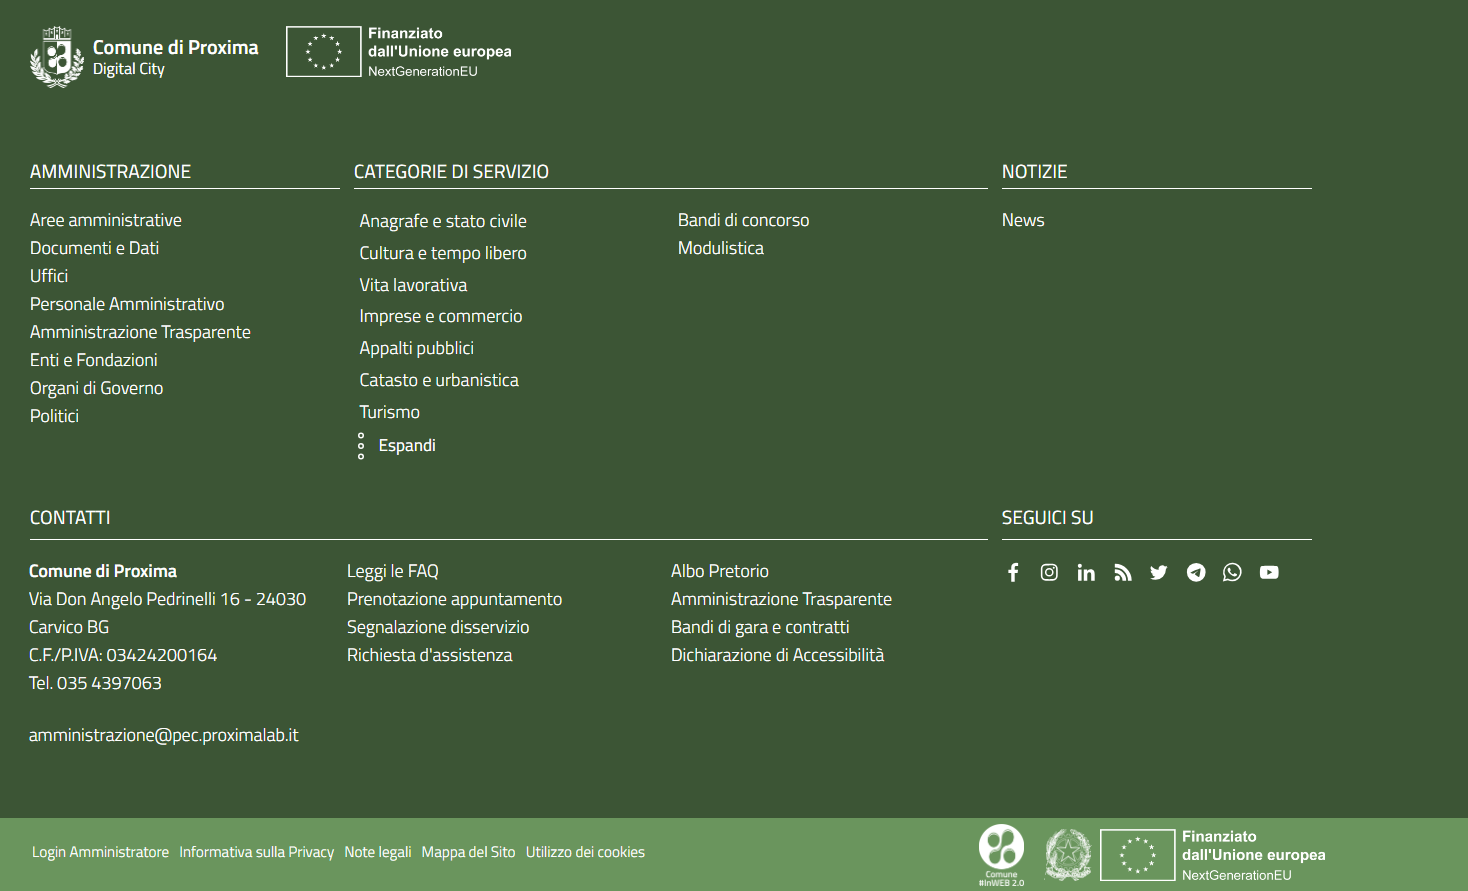The image size is (1468, 891).
Task: Open the RSS feed icon
Action: point(1123,572)
